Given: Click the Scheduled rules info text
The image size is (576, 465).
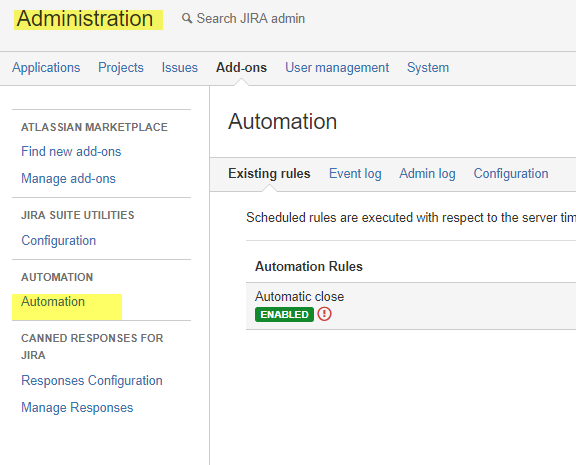Looking at the screenshot, I should click(411, 217).
